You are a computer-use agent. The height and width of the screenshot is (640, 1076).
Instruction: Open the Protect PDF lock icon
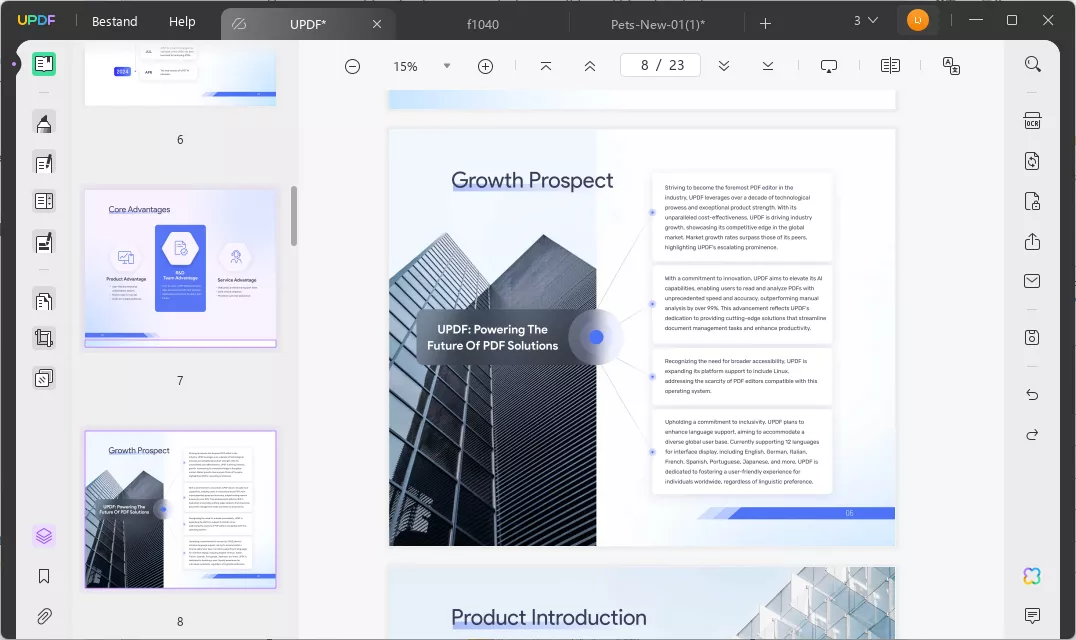click(x=1032, y=201)
